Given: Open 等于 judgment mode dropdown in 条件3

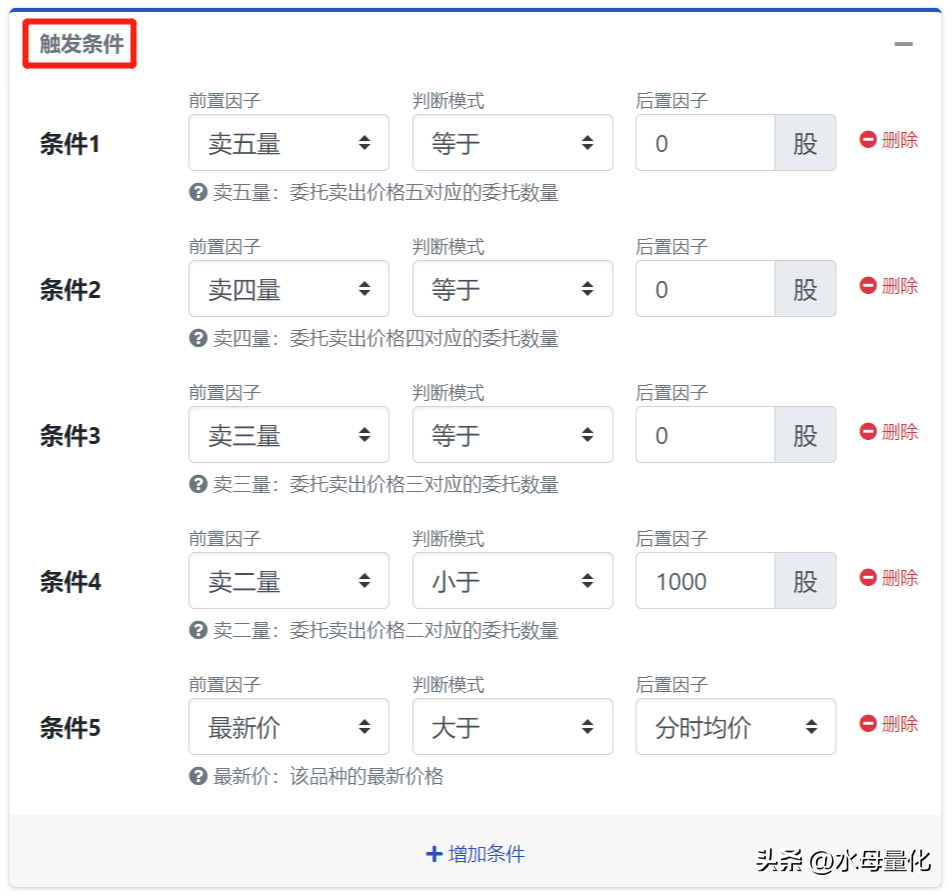Looking at the screenshot, I should pyautogui.click(x=512, y=435).
